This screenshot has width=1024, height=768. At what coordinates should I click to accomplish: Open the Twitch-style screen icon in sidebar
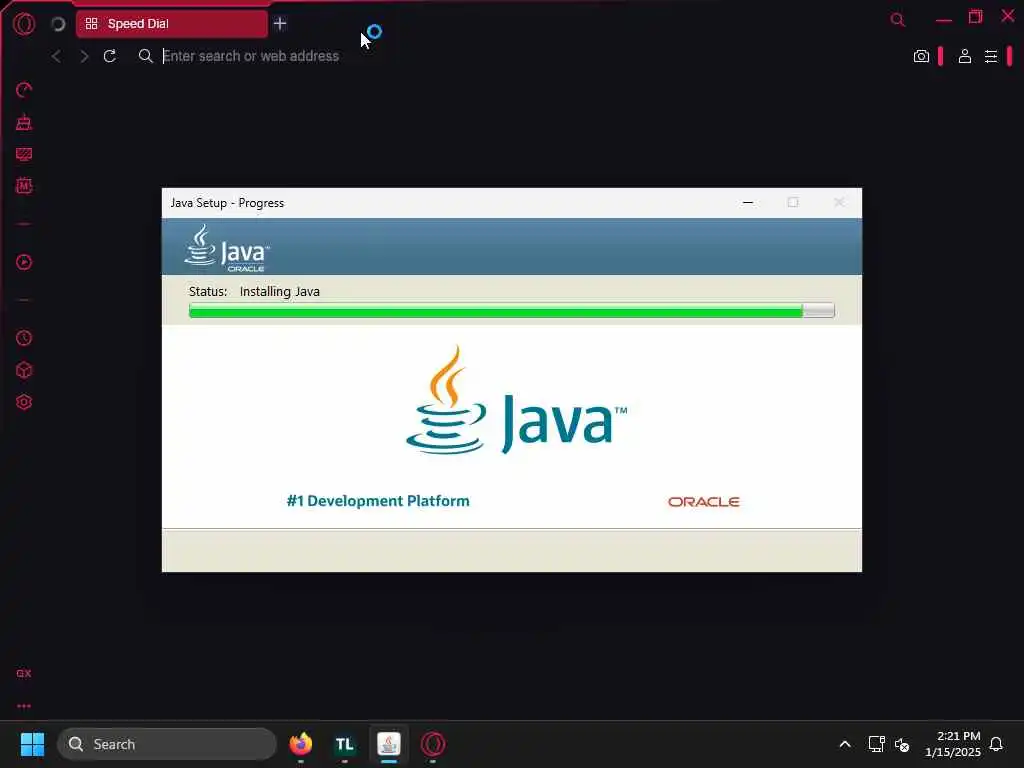[24, 154]
